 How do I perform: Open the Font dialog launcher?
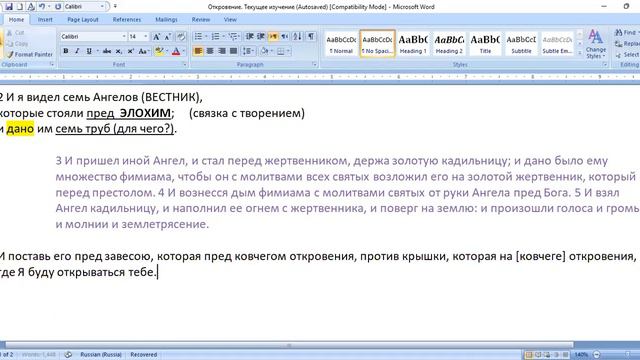click(x=184, y=65)
